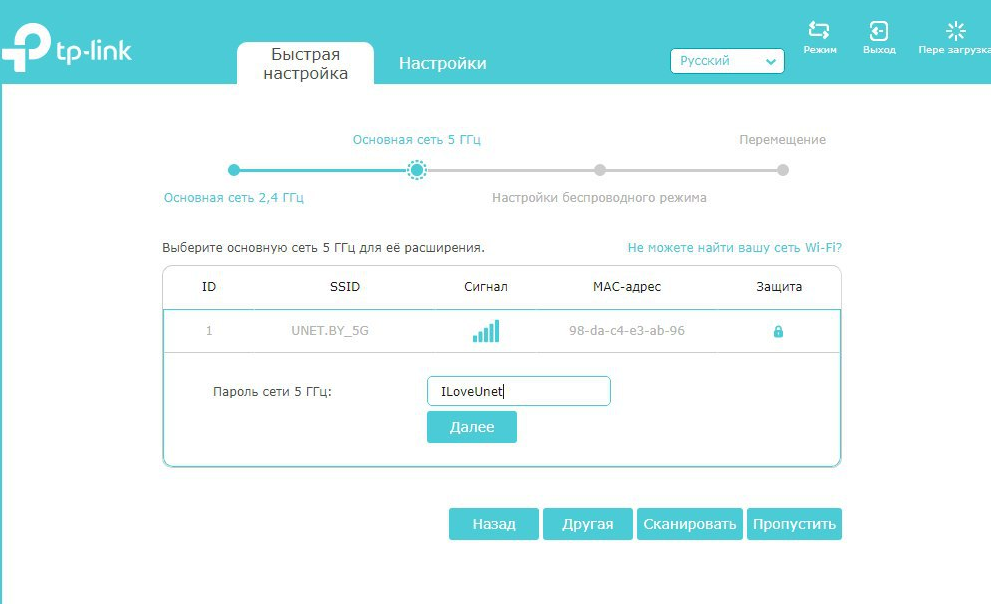Screen dimensions: 991x604
Task: Switch to Быстрая настройка tab
Action: (305, 64)
